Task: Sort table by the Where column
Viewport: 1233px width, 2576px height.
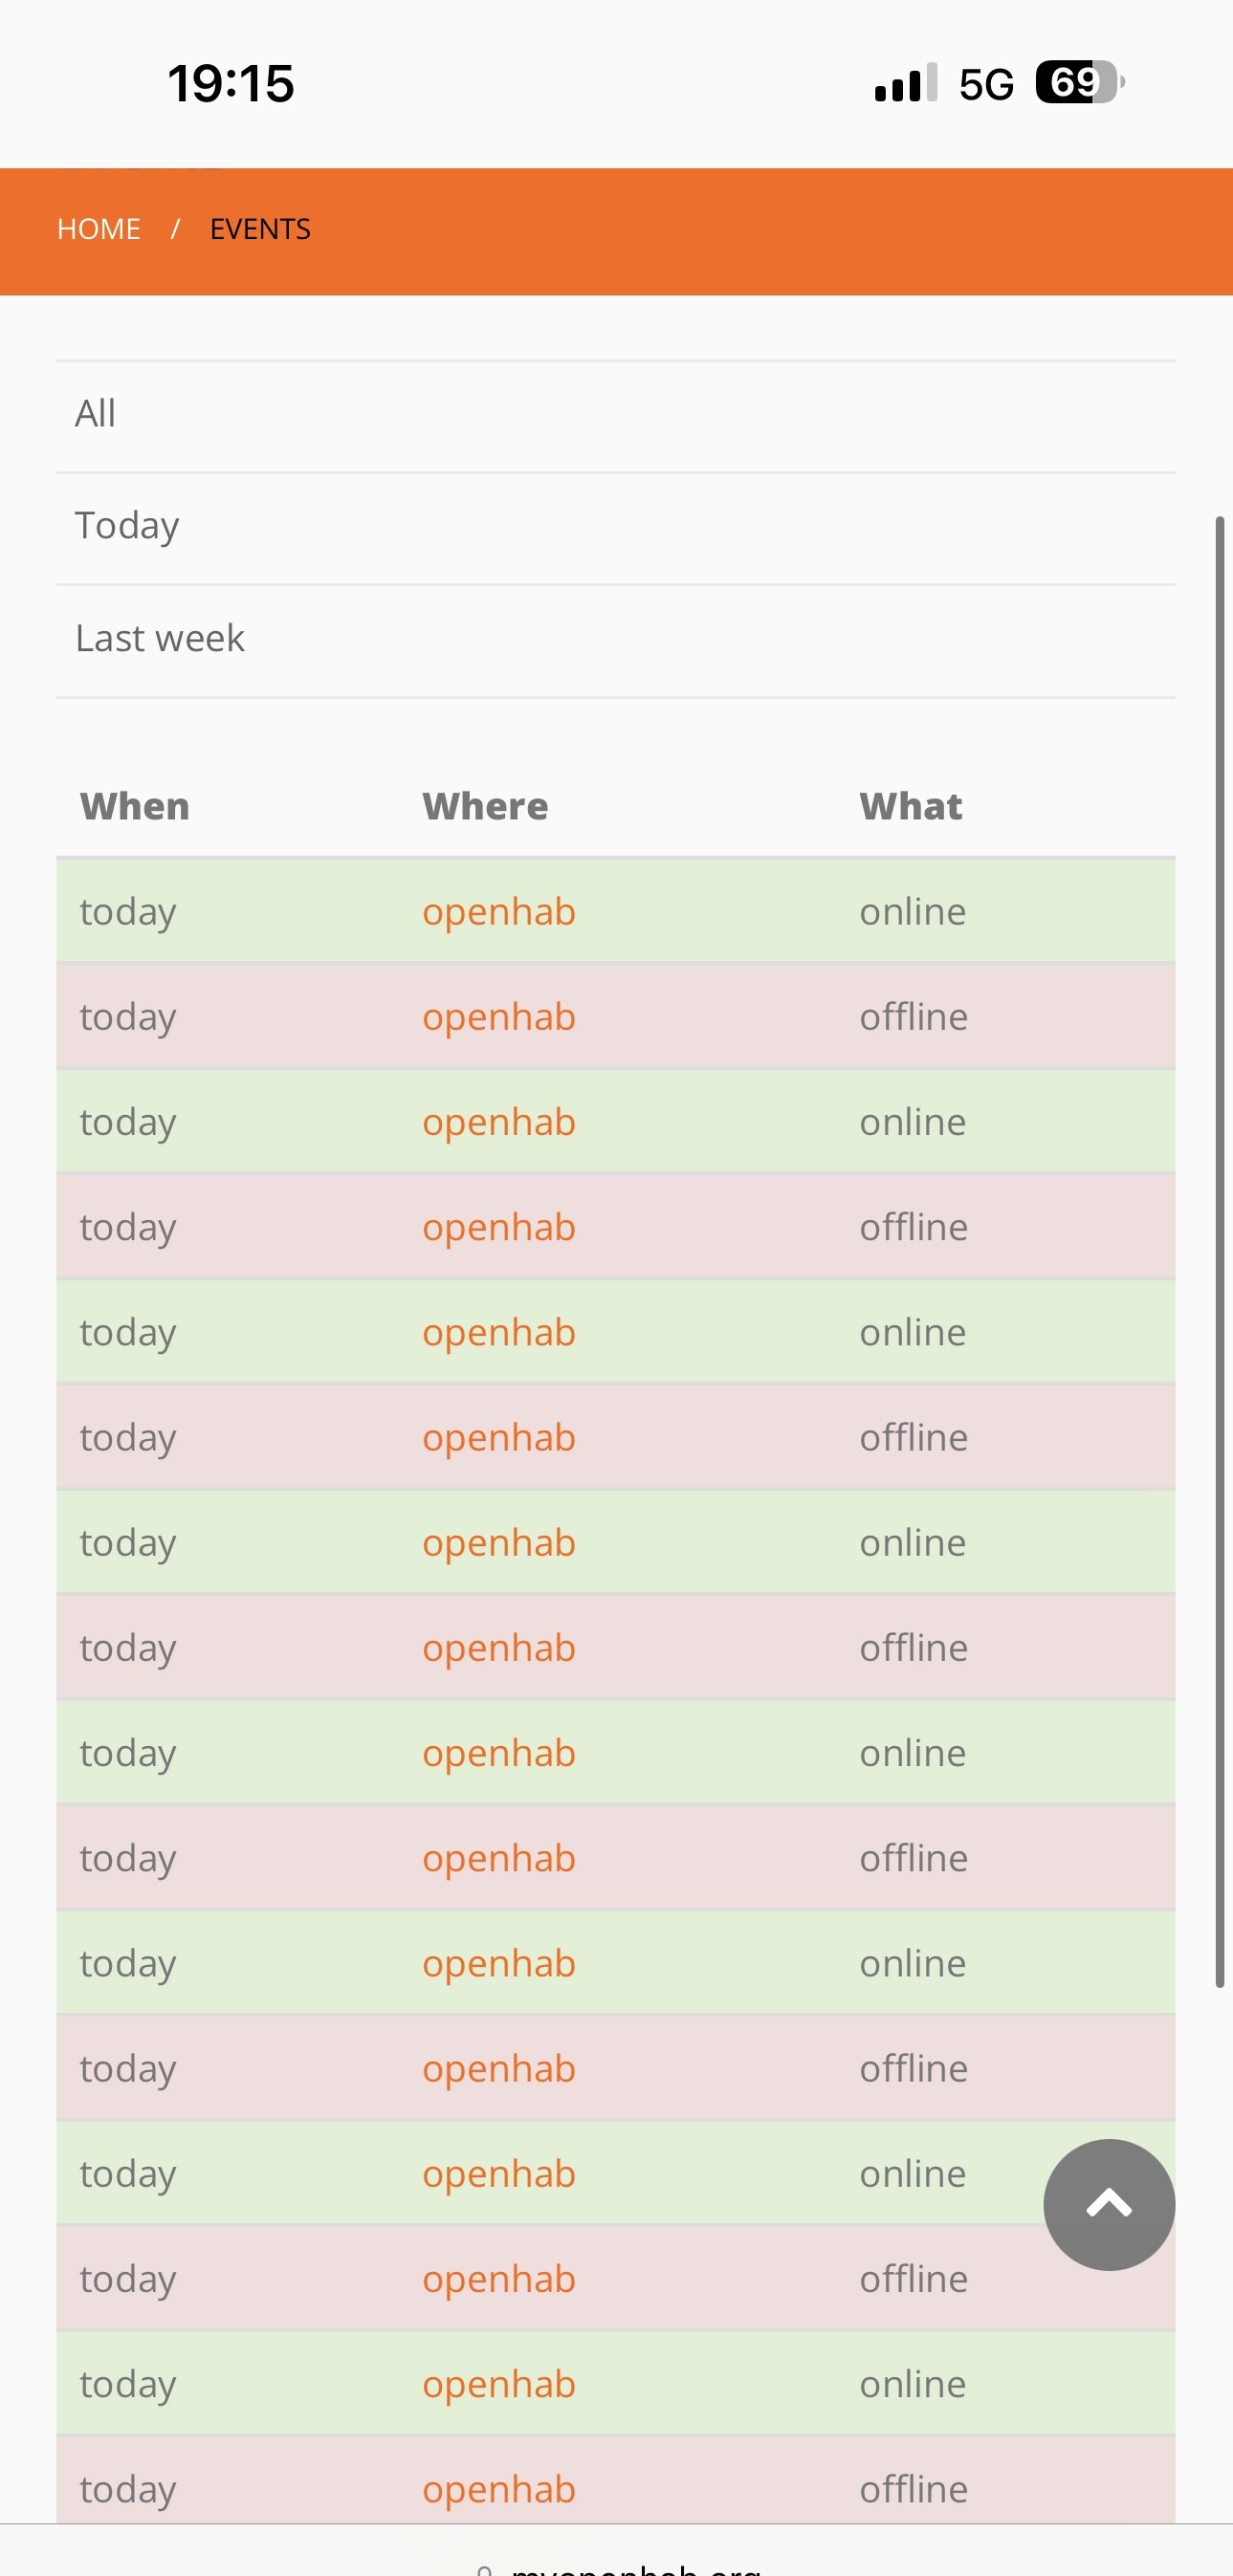Action: (485, 805)
